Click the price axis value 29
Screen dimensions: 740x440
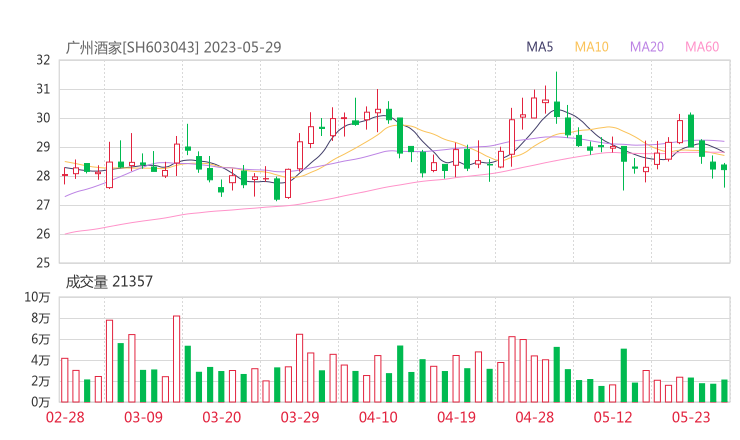[x=43, y=147]
